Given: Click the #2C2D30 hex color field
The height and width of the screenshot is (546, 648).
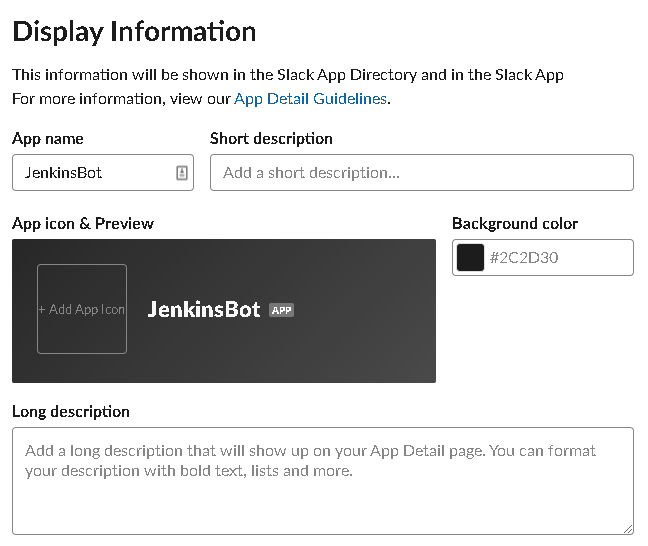Looking at the screenshot, I should [543, 258].
